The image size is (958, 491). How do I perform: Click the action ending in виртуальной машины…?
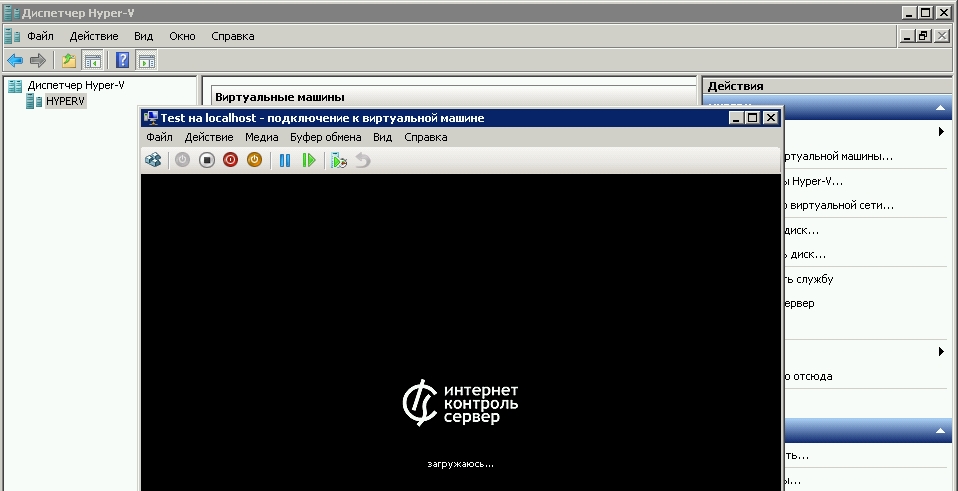tap(838, 156)
